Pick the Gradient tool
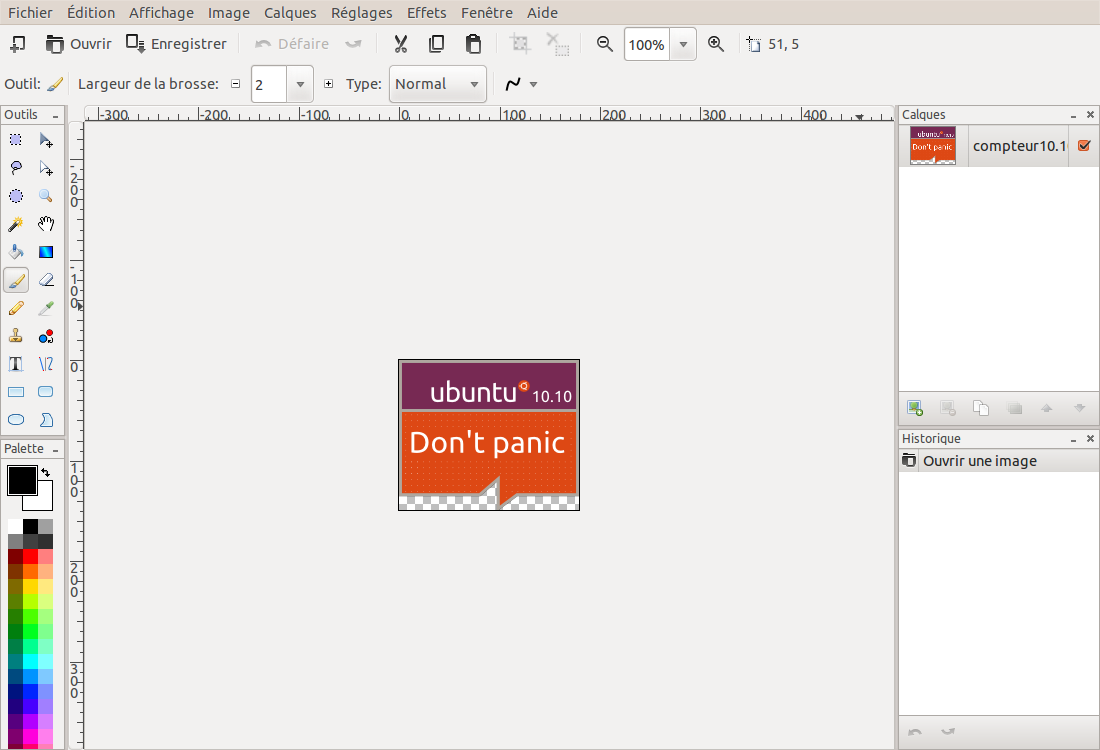The width and height of the screenshot is (1100, 750). (45, 251)
